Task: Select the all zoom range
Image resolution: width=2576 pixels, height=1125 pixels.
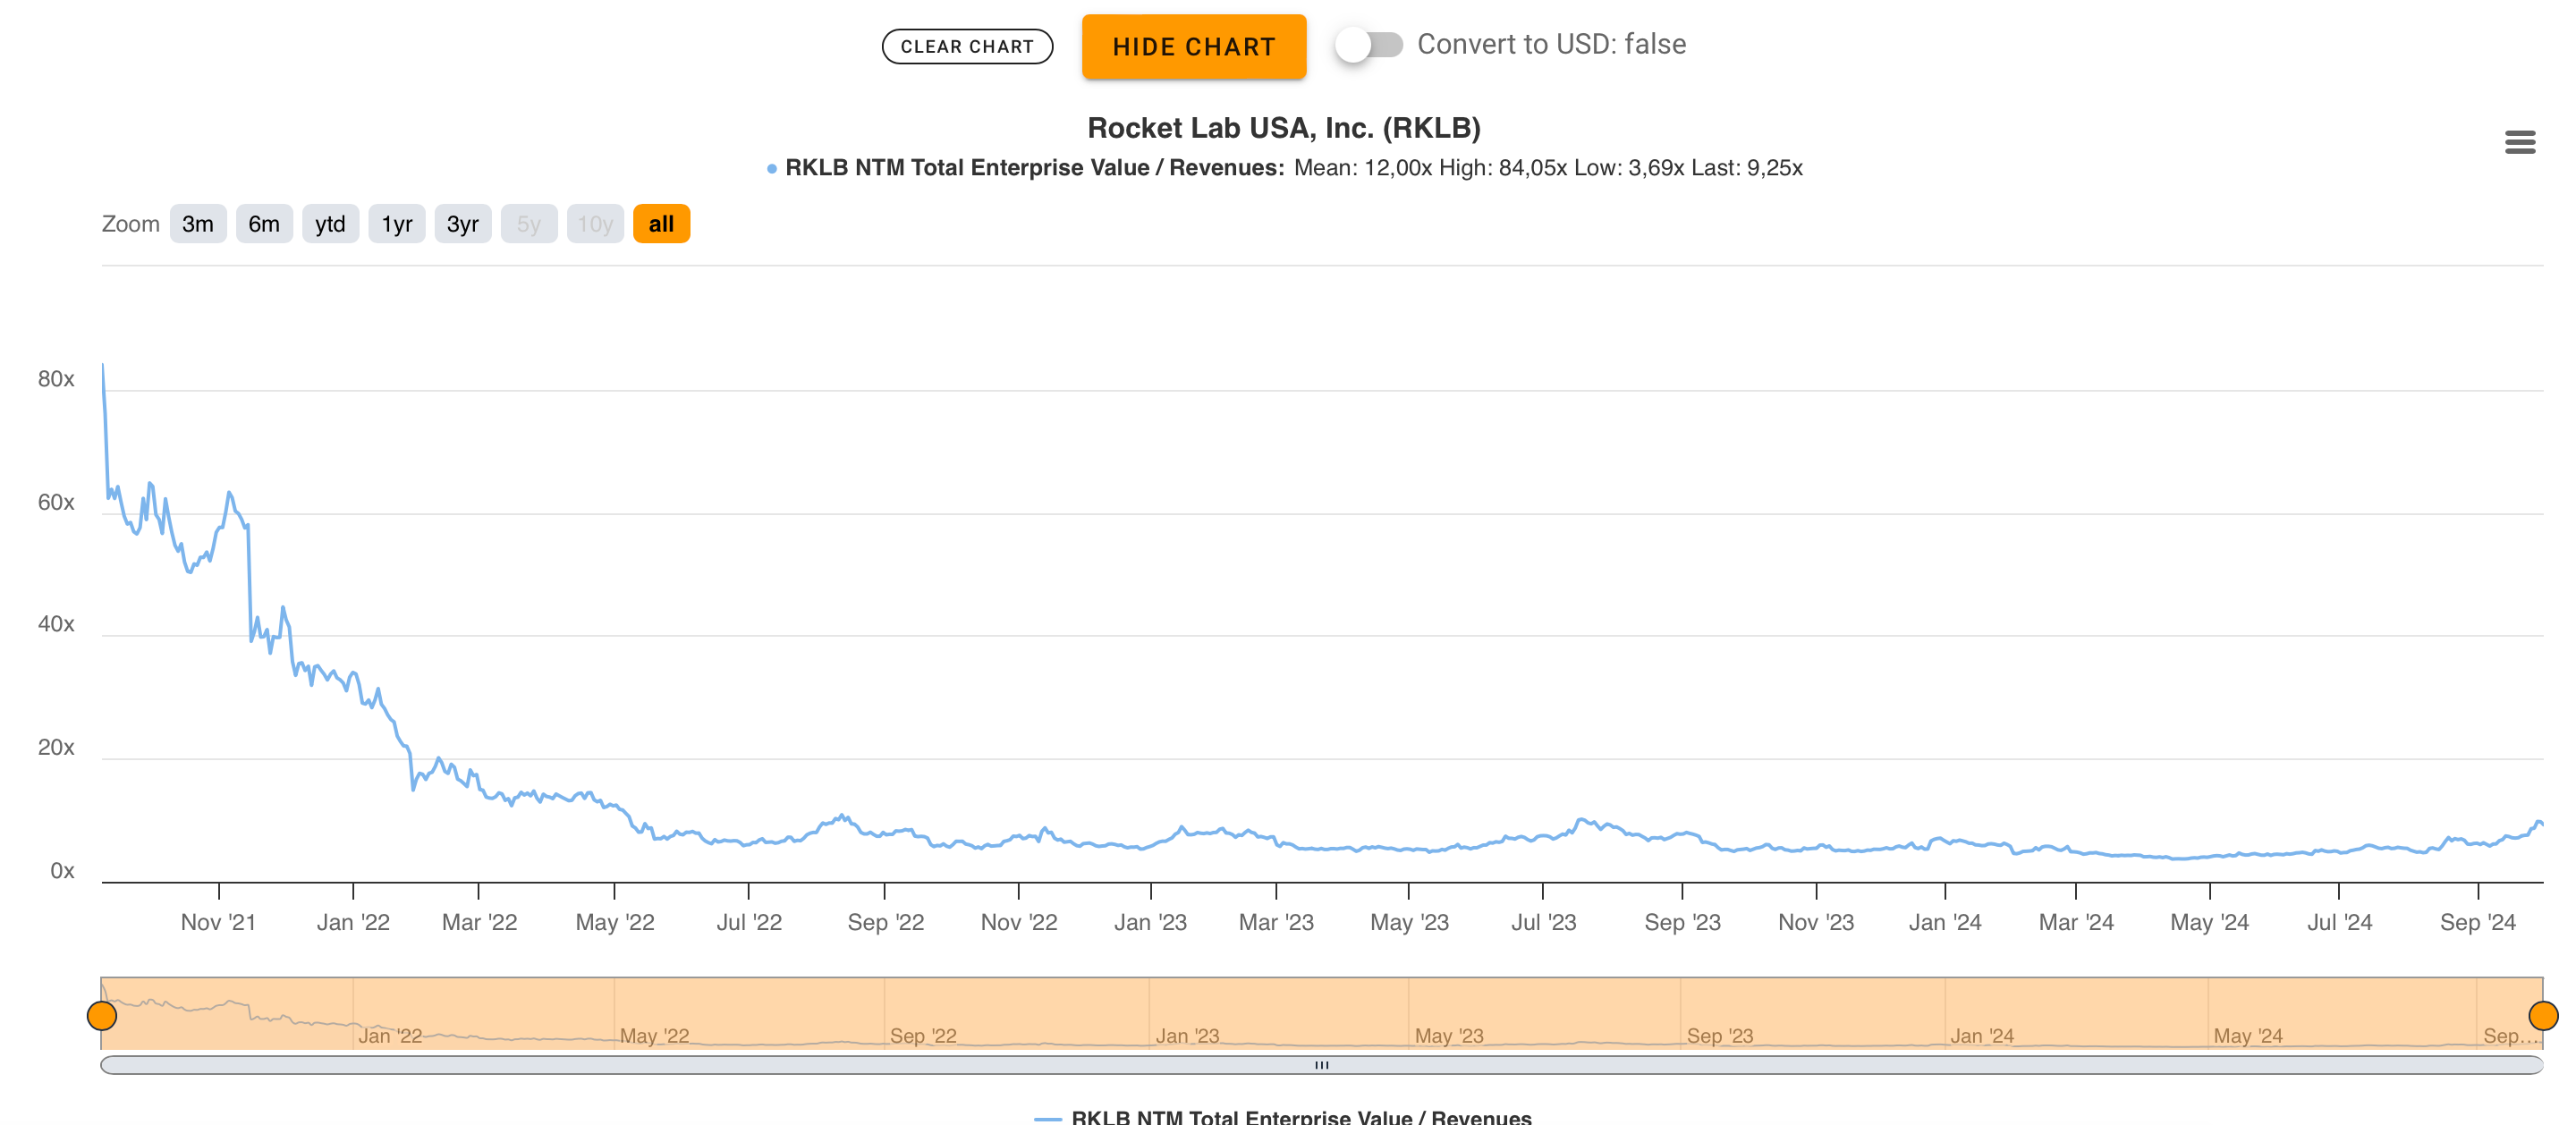Action: point(661,224)
